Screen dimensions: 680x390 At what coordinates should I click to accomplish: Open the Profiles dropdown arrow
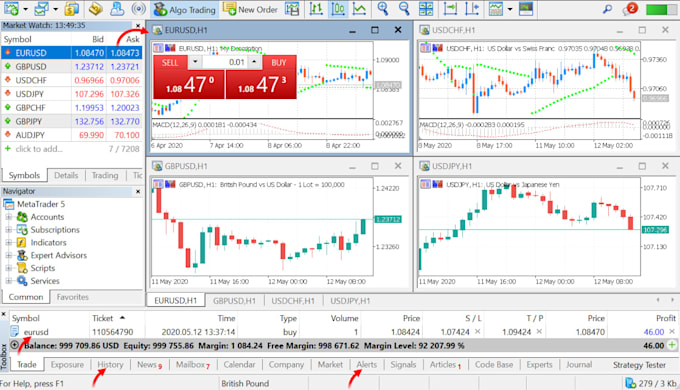coord(56,9)
